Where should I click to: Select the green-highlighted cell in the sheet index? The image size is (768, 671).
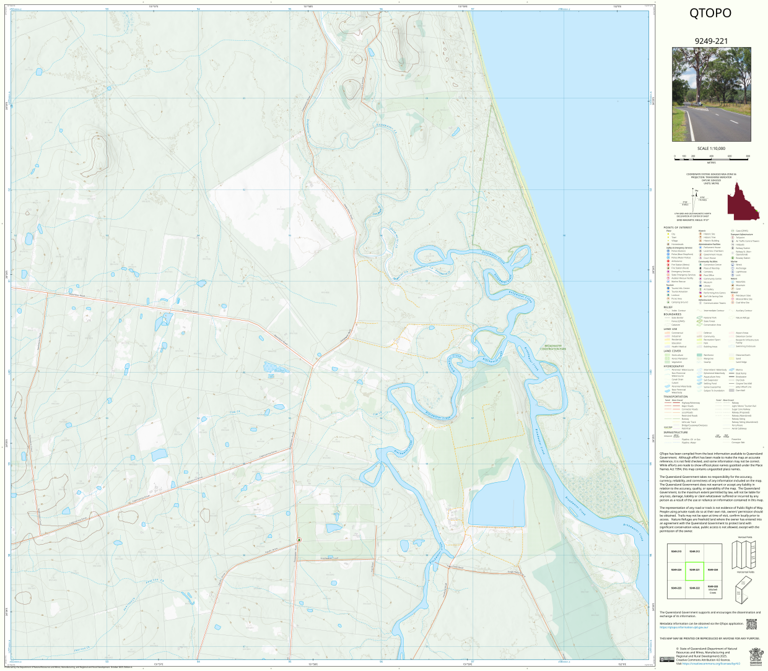click(695, 570)
